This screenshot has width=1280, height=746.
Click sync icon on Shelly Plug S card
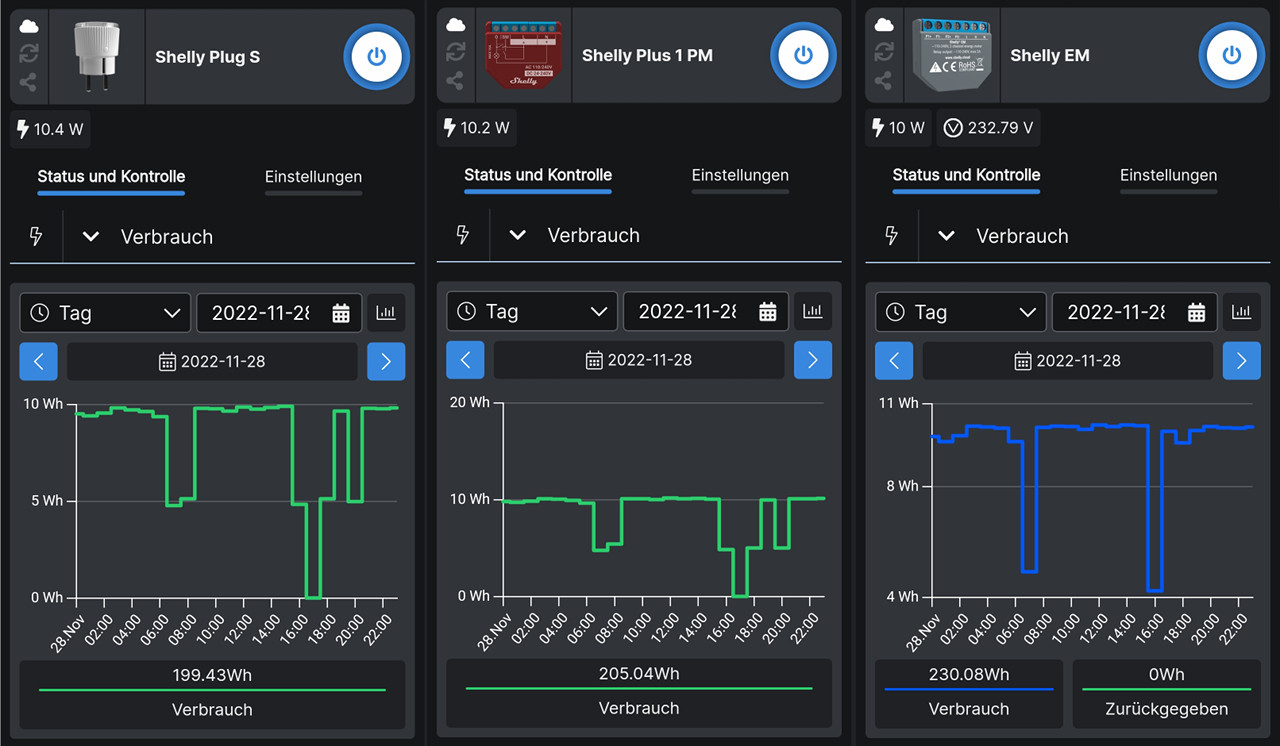(x=28, y=54)
